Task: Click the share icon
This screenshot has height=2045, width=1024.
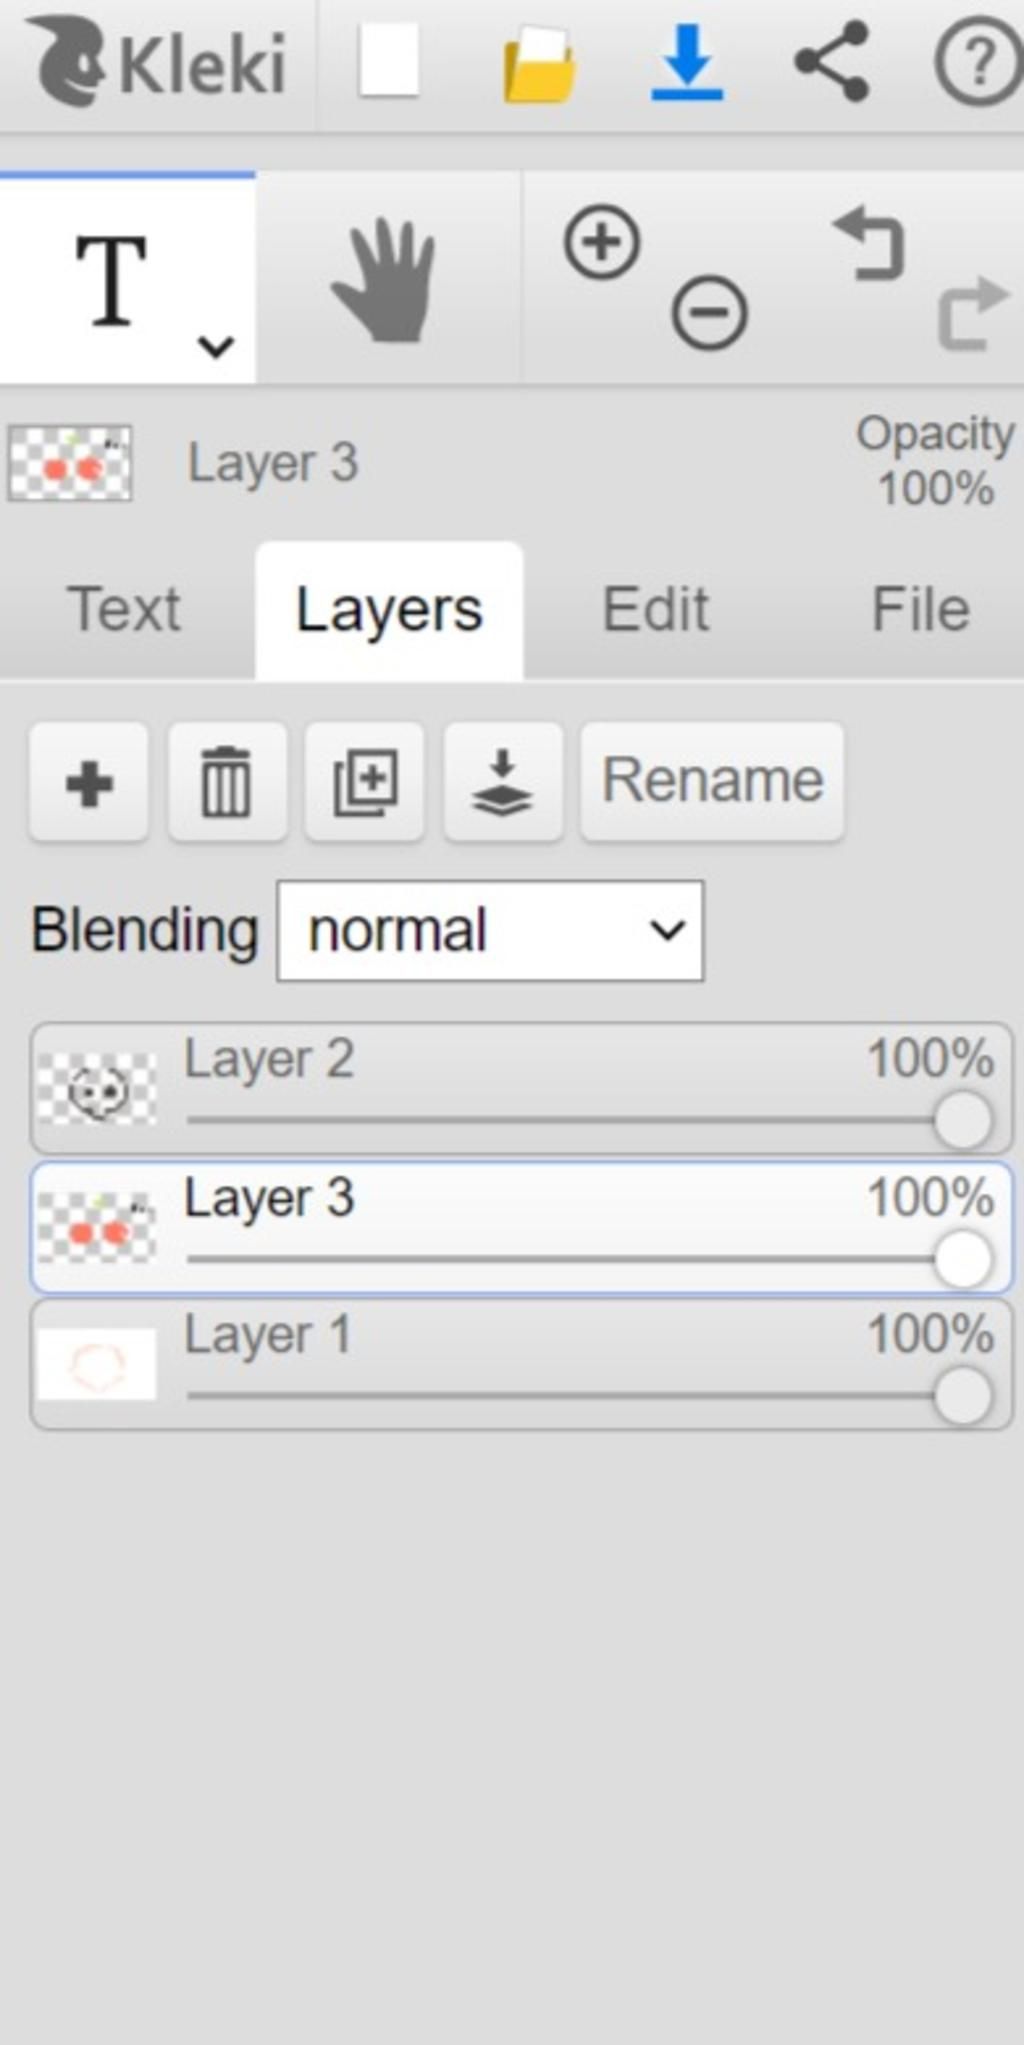Action: pyautogui.click(x=831, y=62)
